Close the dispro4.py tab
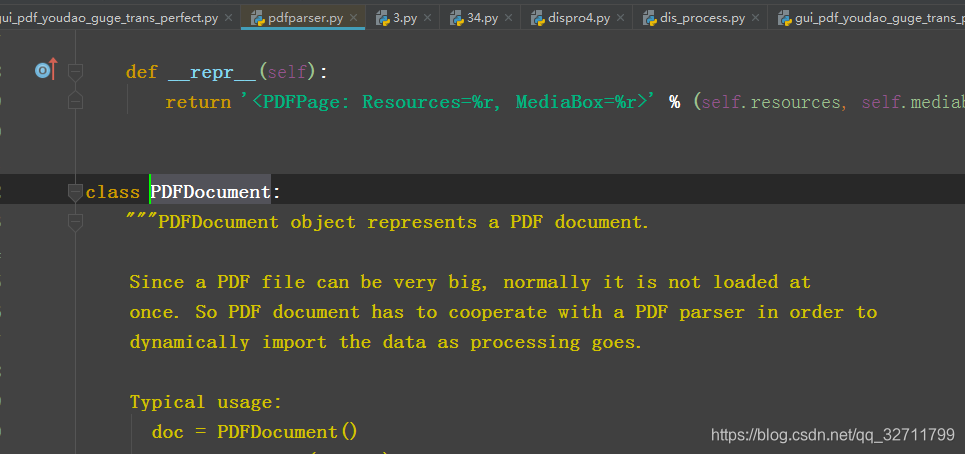Screen dimensions: 965x454 click(620, 18)
